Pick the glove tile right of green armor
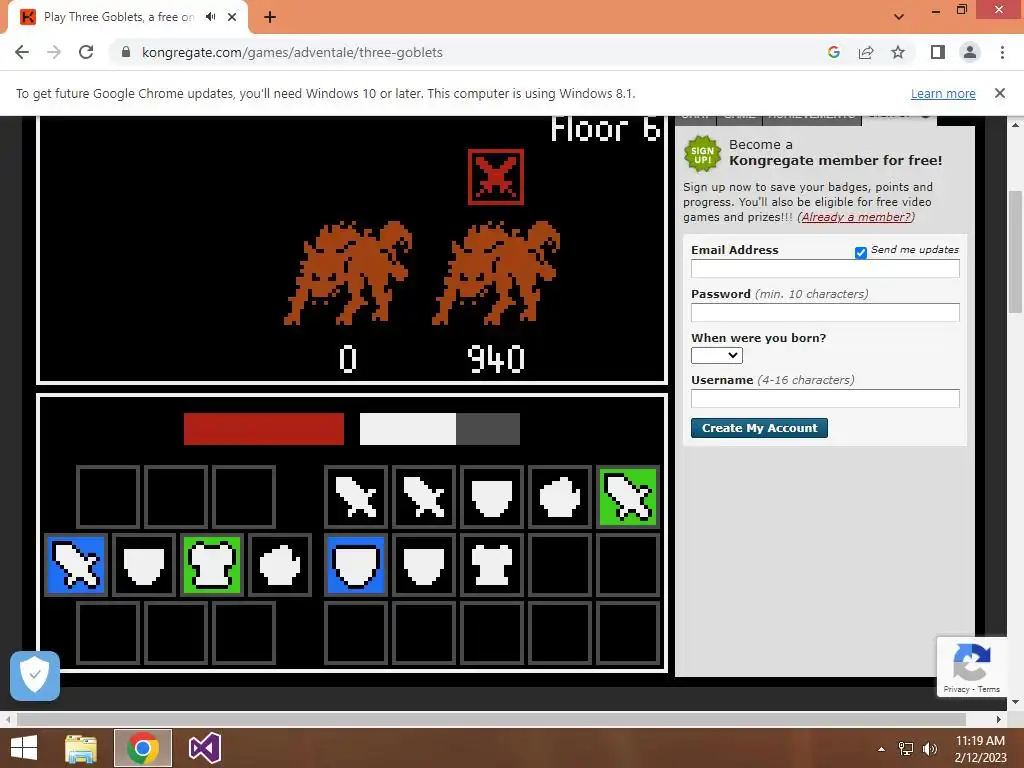Screen dimensions: 1024x768 click(280, 565)
